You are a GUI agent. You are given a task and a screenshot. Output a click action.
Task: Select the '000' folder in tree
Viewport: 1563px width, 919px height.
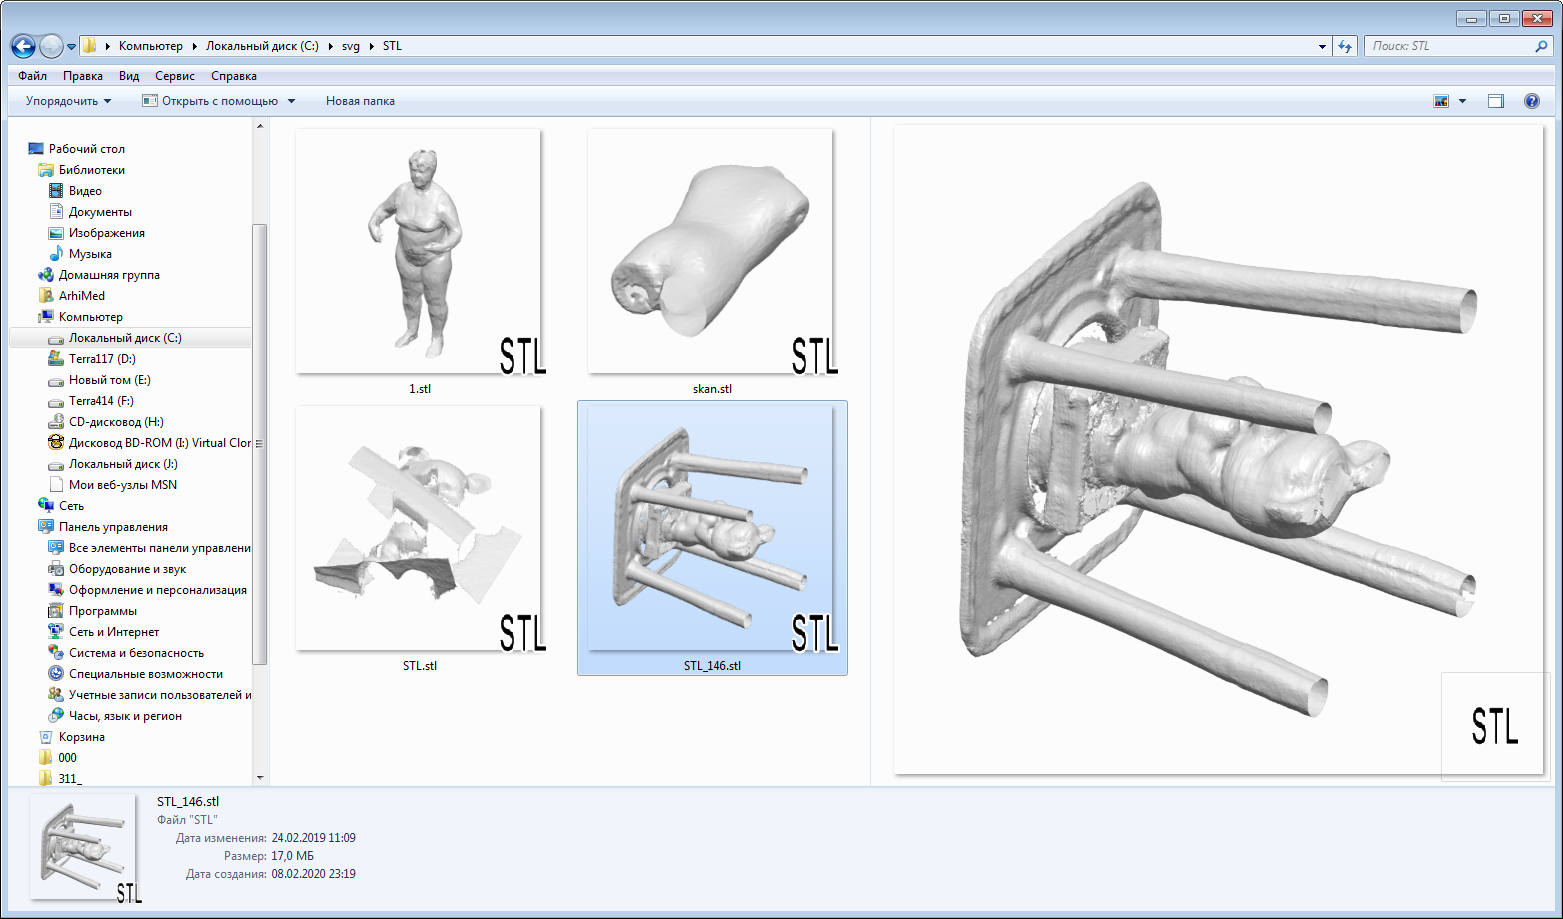[x=67, y=758]
